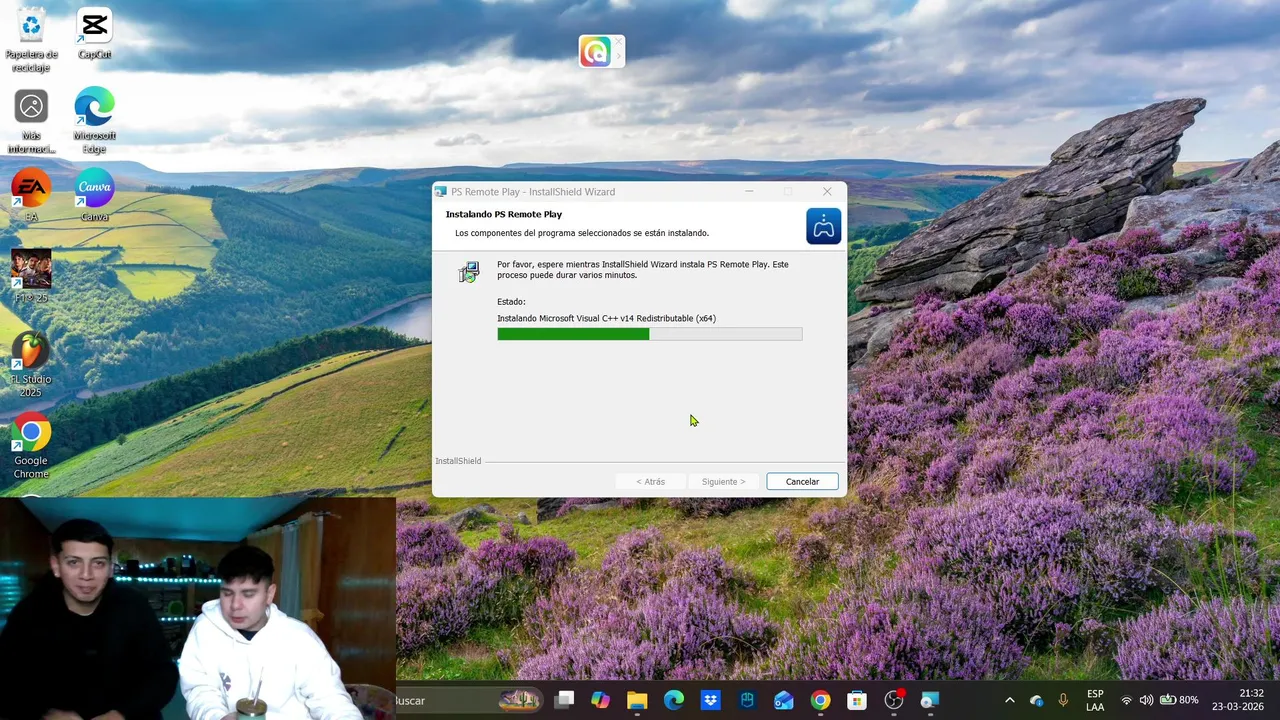Click the microphone tray icon
Viewport: 1280px width, 720px height.
pyautogui.click(x=1063, y=700)
